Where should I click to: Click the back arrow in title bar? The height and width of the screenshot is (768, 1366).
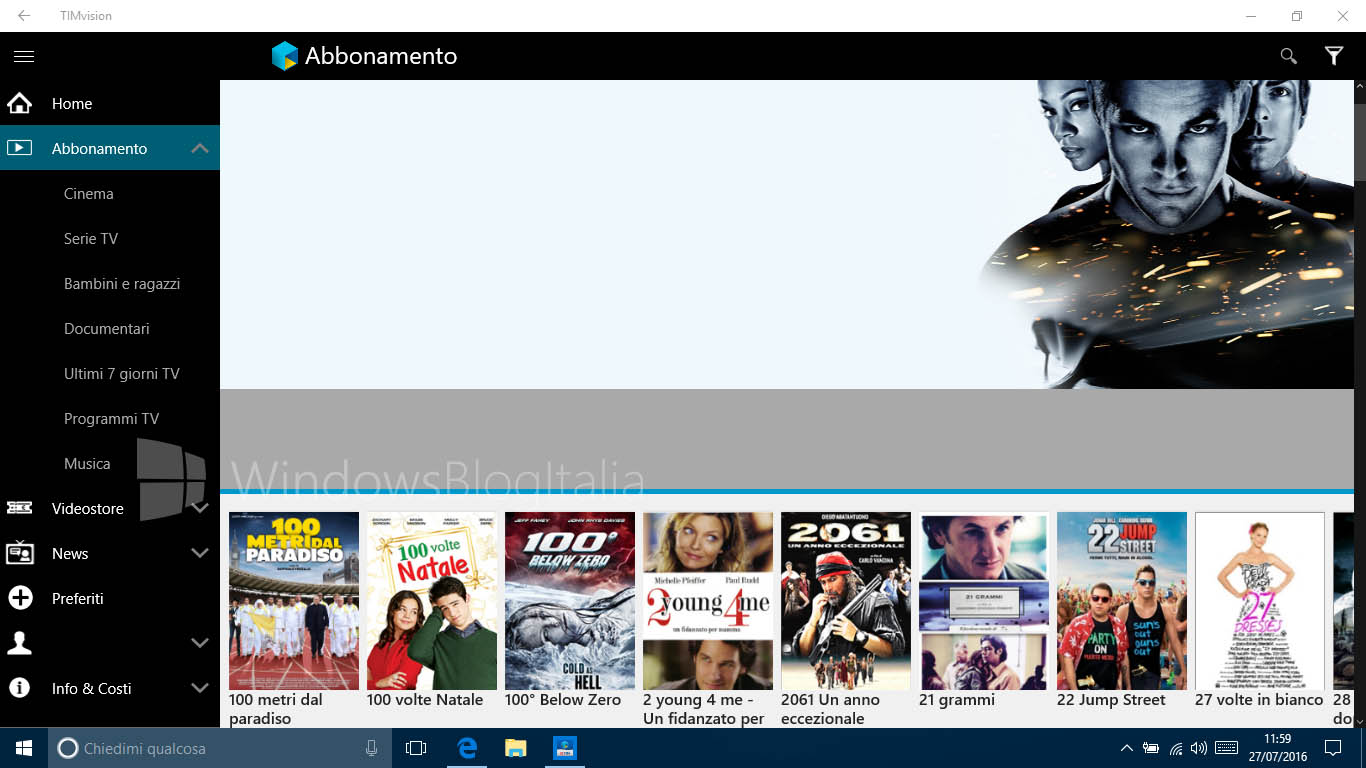click(x=24, y=16)
